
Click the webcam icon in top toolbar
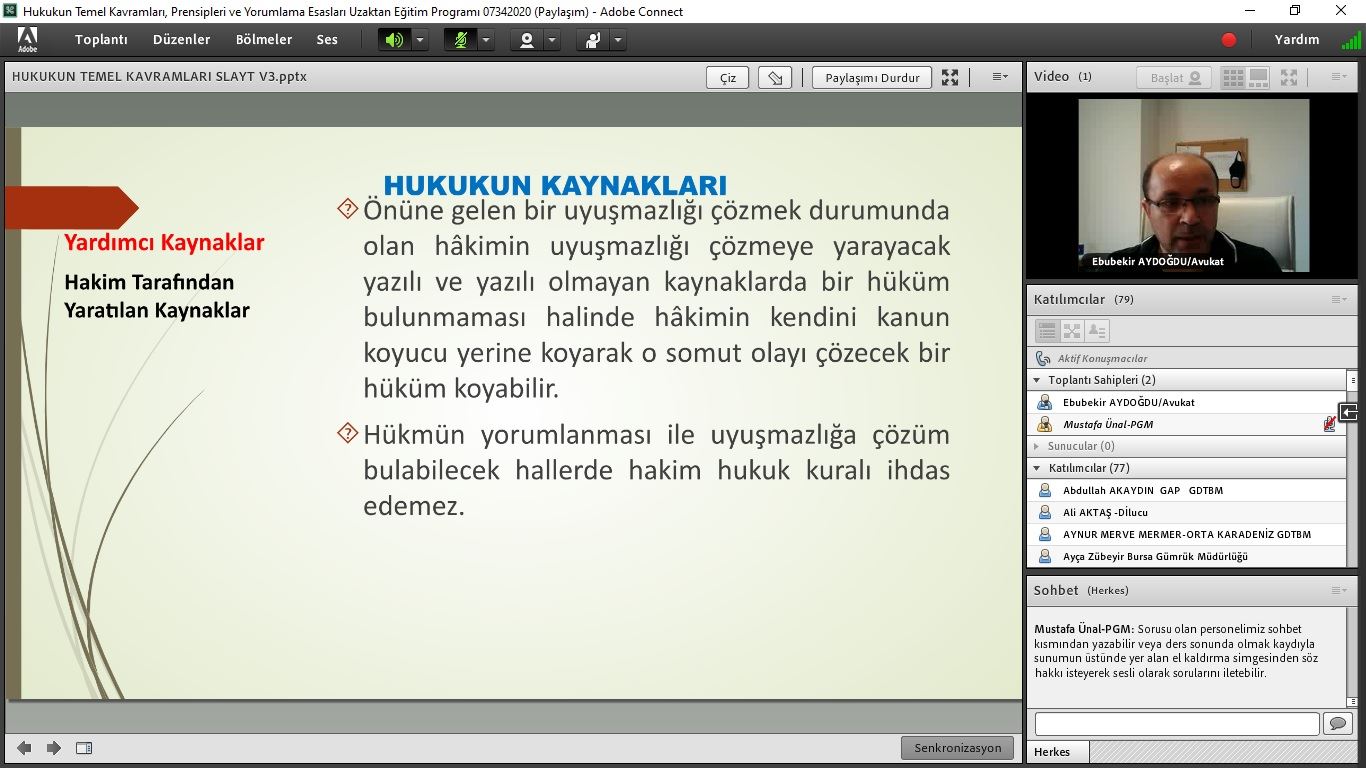(x=526, y=40)
